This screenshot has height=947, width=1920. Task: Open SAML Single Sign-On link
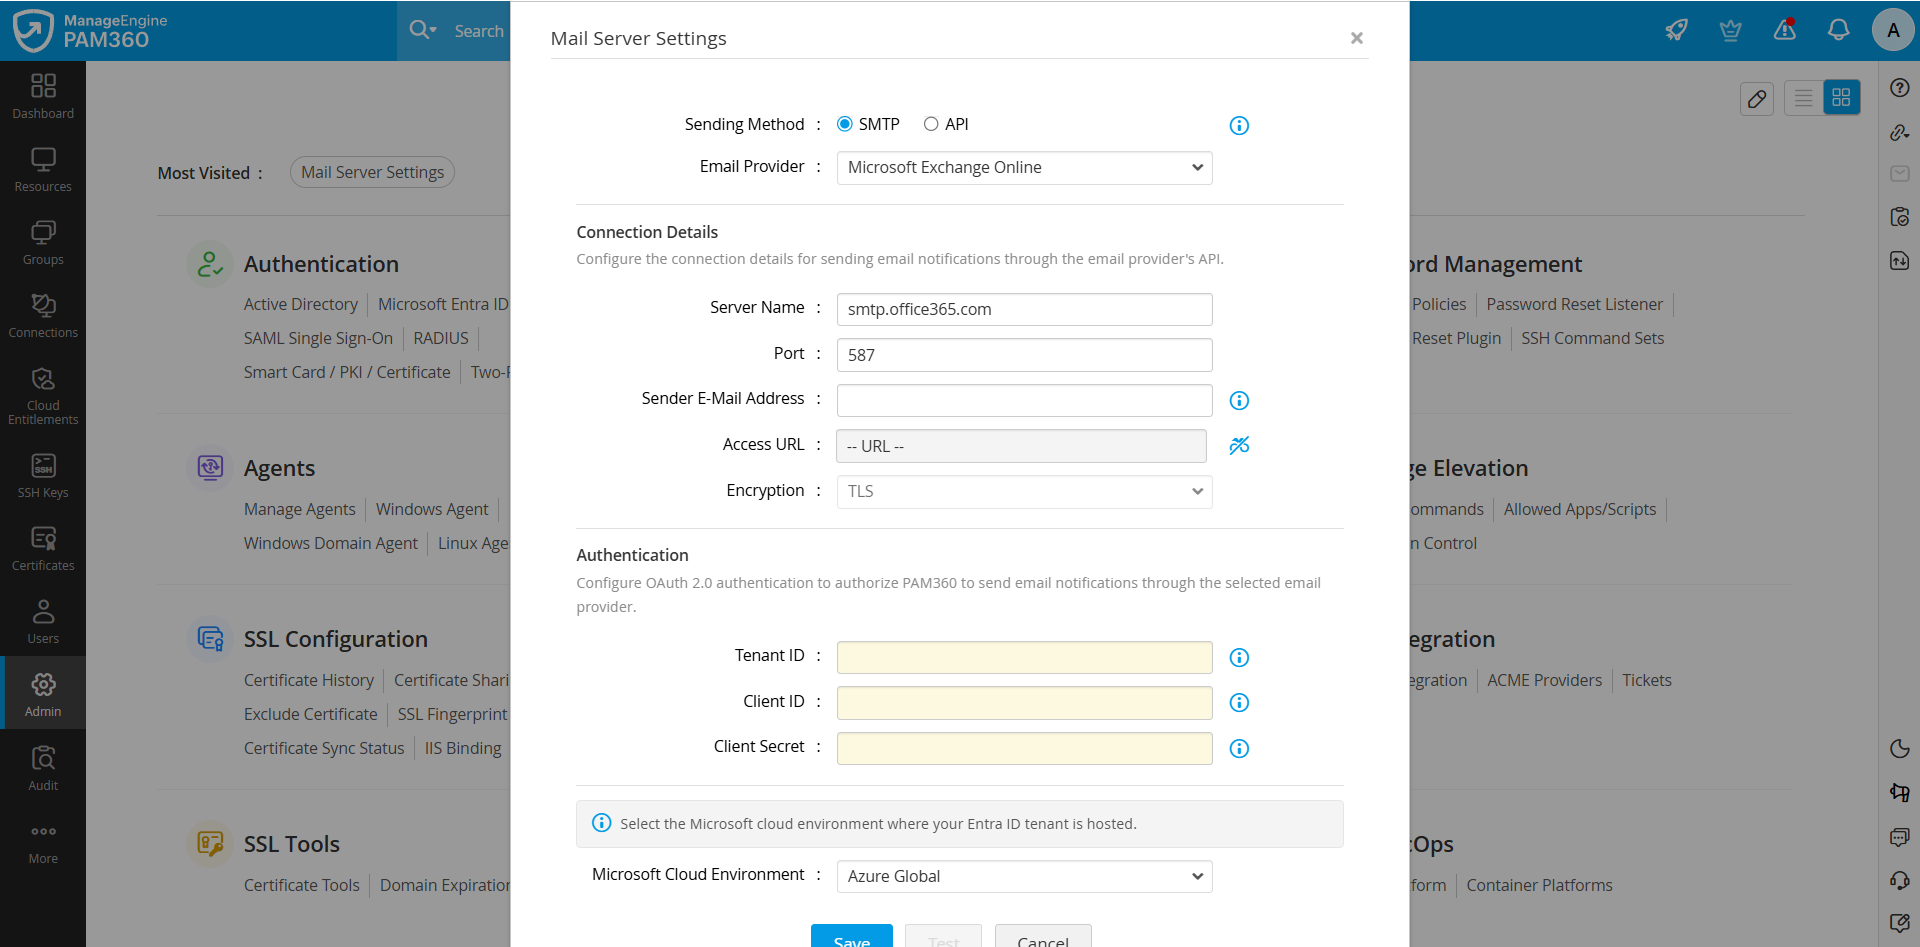pyautogui.click(x=318, y=338)
